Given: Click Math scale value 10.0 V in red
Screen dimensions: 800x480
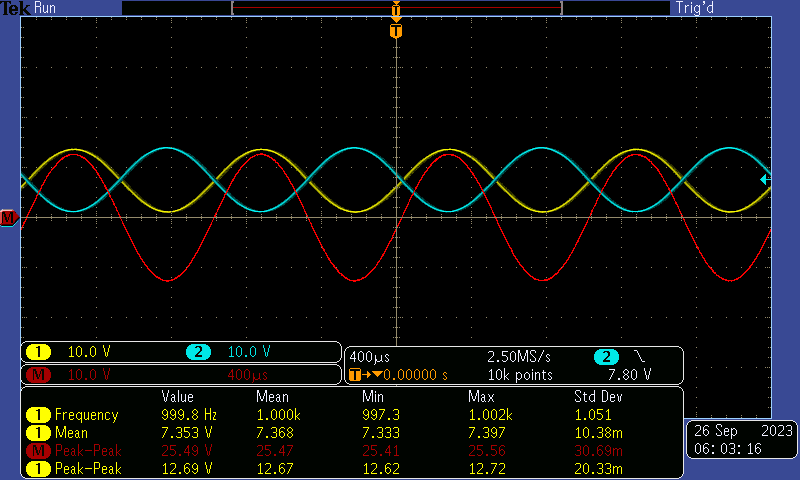Looking at the screenshot, I should point(89,375).
